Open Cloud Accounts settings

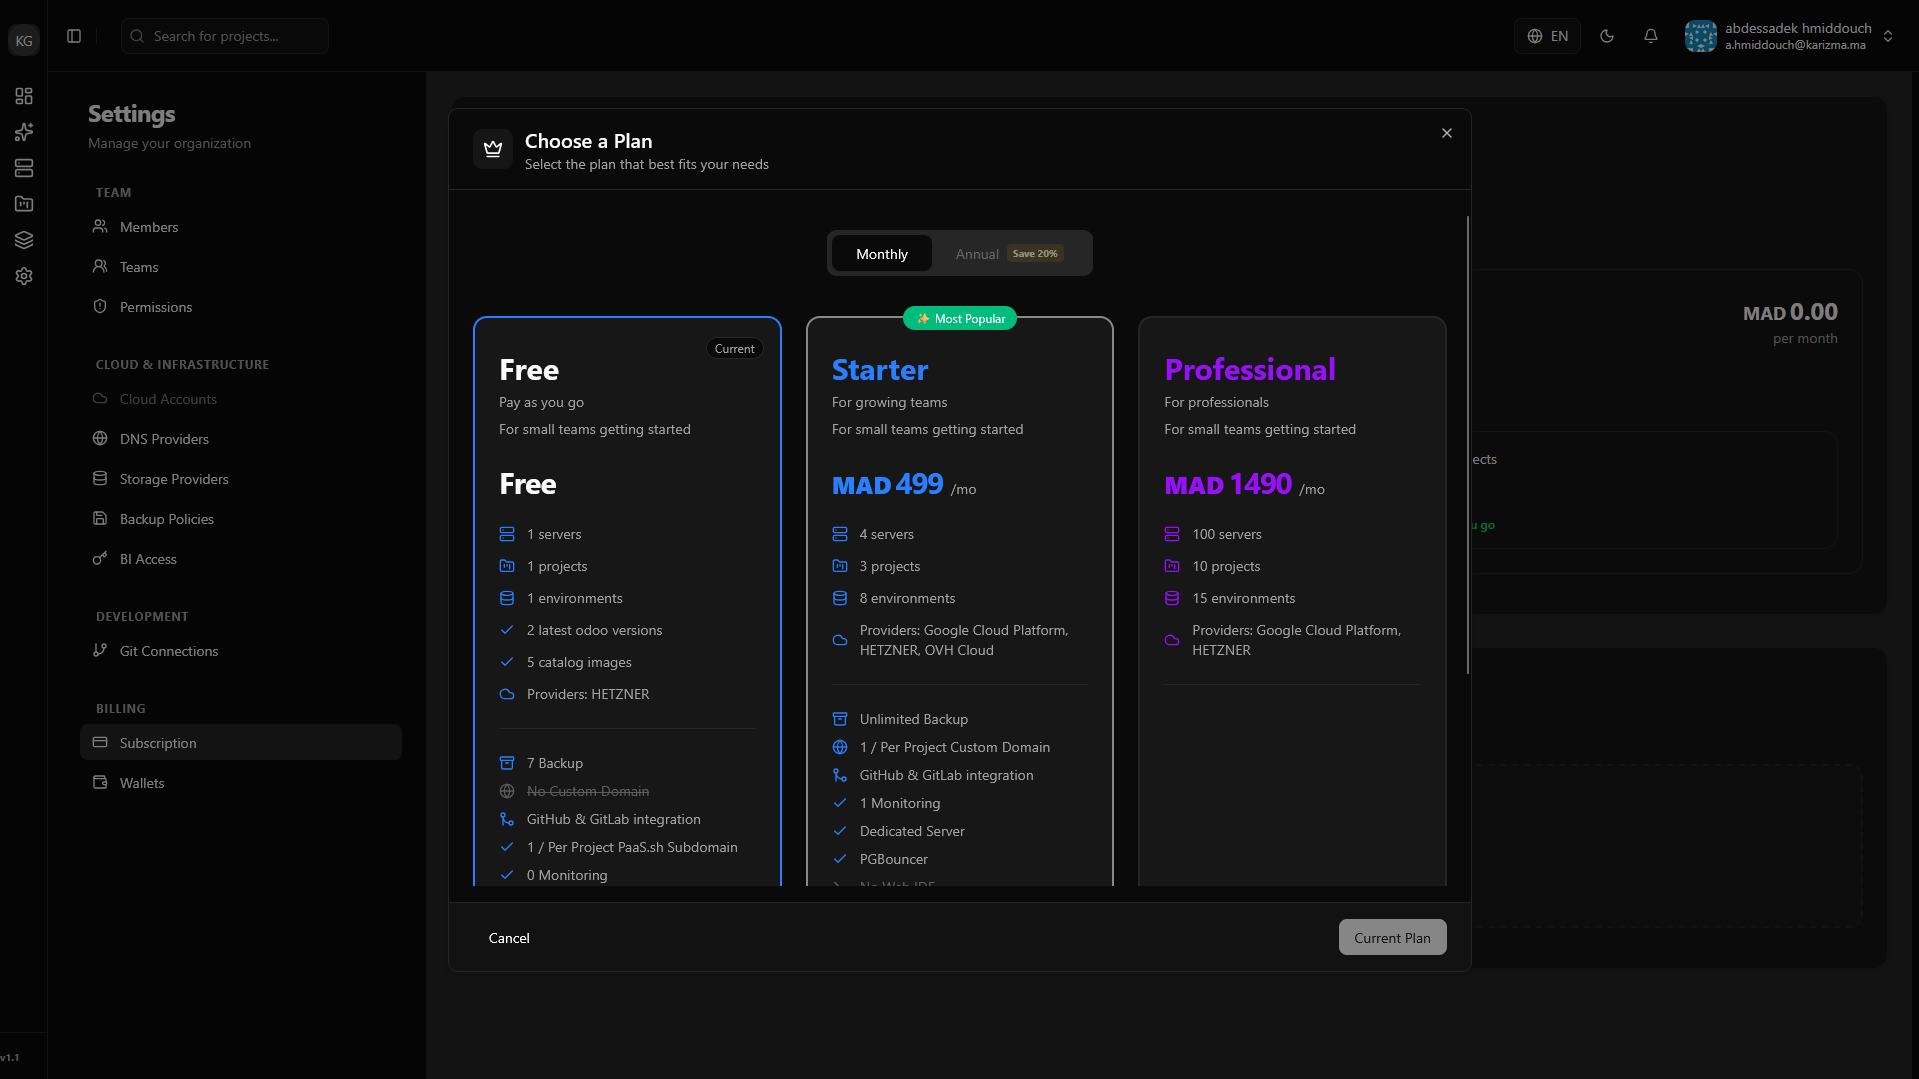pyautogui.click(x=241, y=399)
